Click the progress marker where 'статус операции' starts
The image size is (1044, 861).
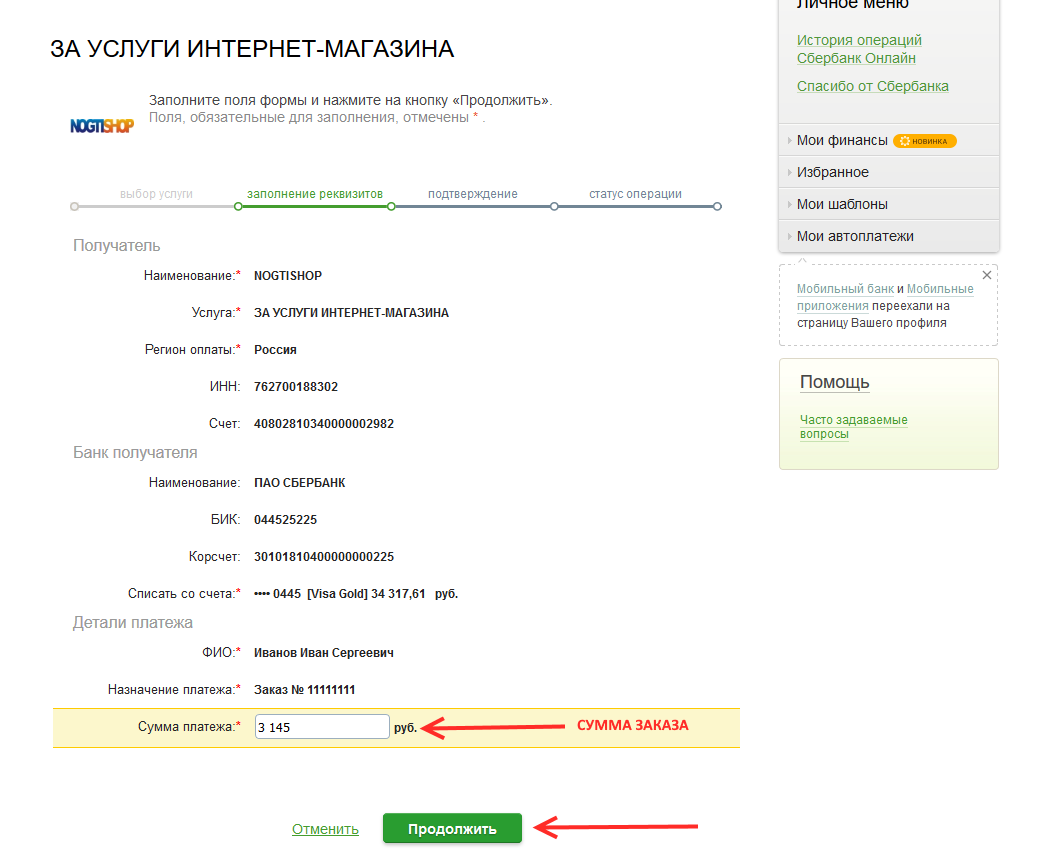(554, 206)
